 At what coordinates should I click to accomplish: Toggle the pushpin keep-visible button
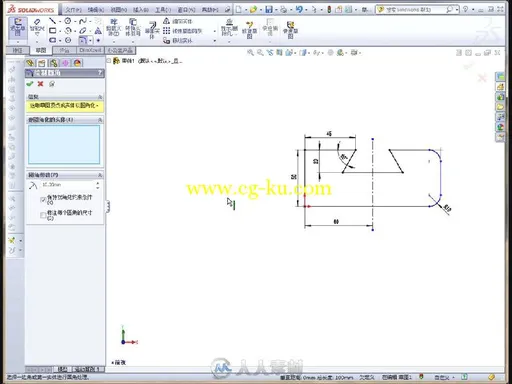pos(52,84)
